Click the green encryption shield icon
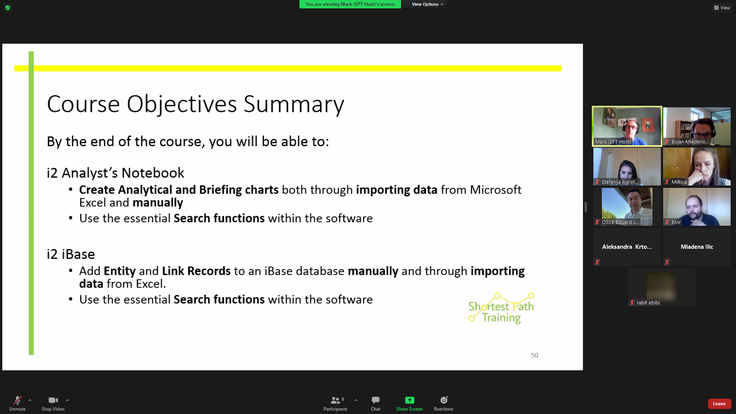Viewport: 736px width, 414px height. coord(7,7)
